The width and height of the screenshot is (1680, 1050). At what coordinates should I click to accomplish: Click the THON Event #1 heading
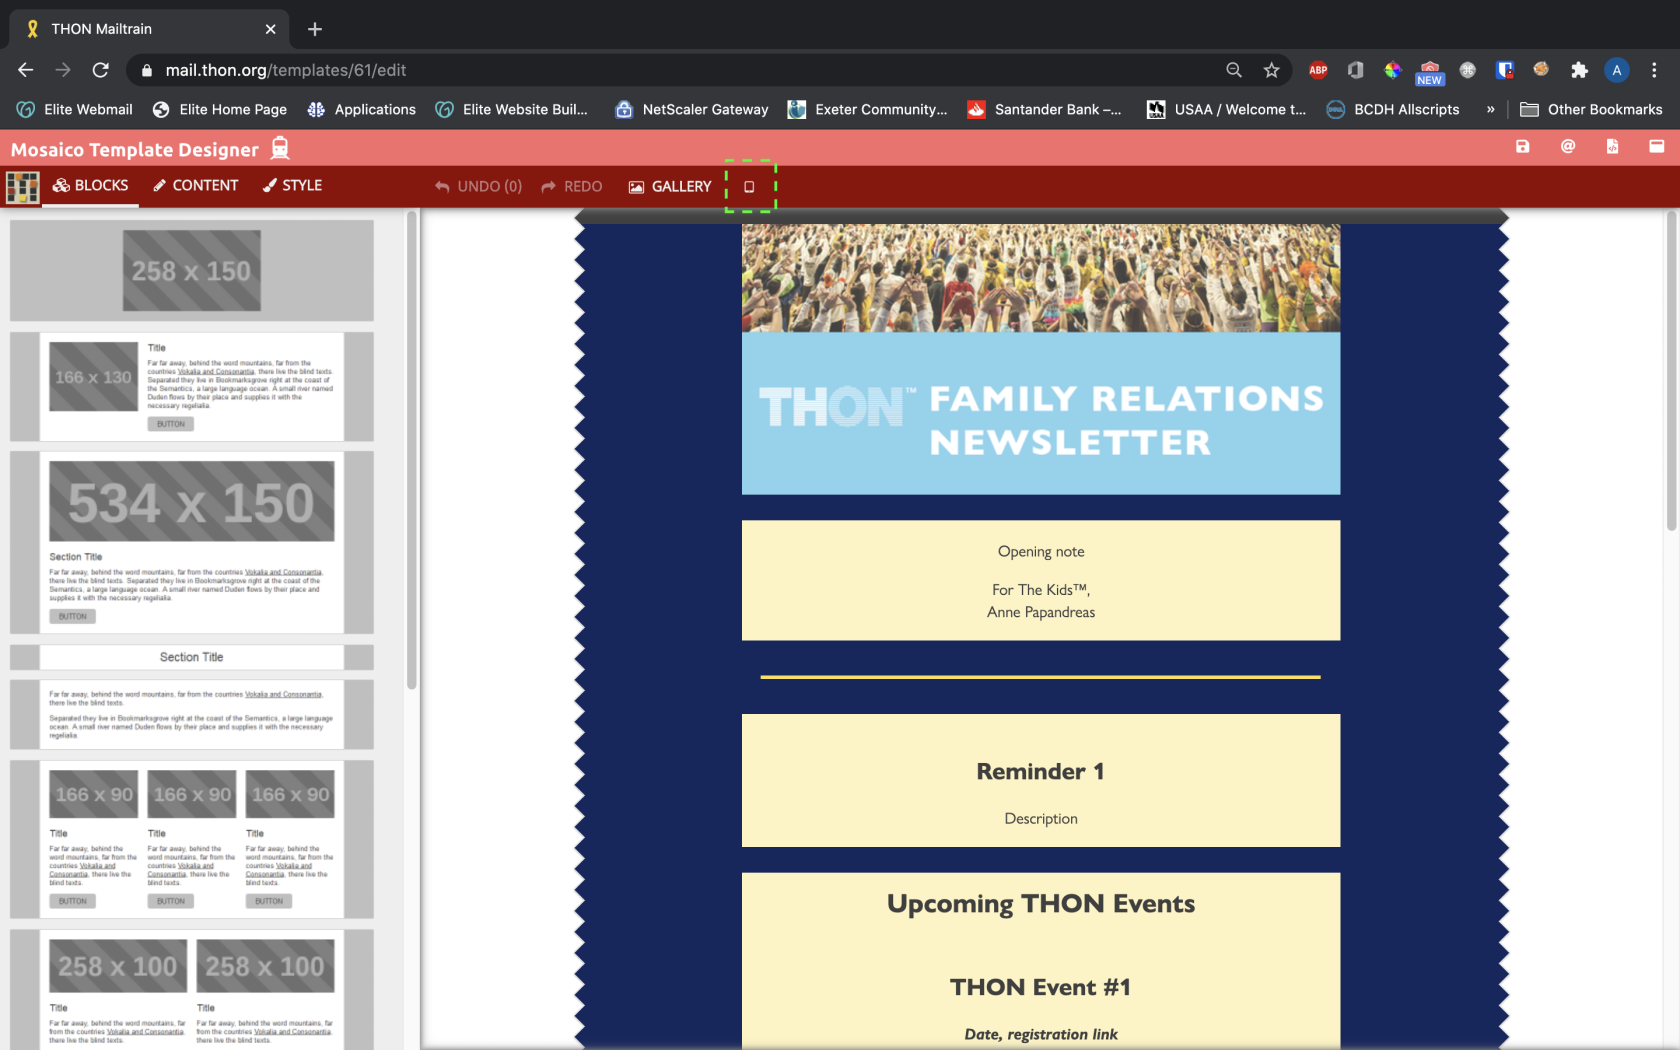(1041, 987)
